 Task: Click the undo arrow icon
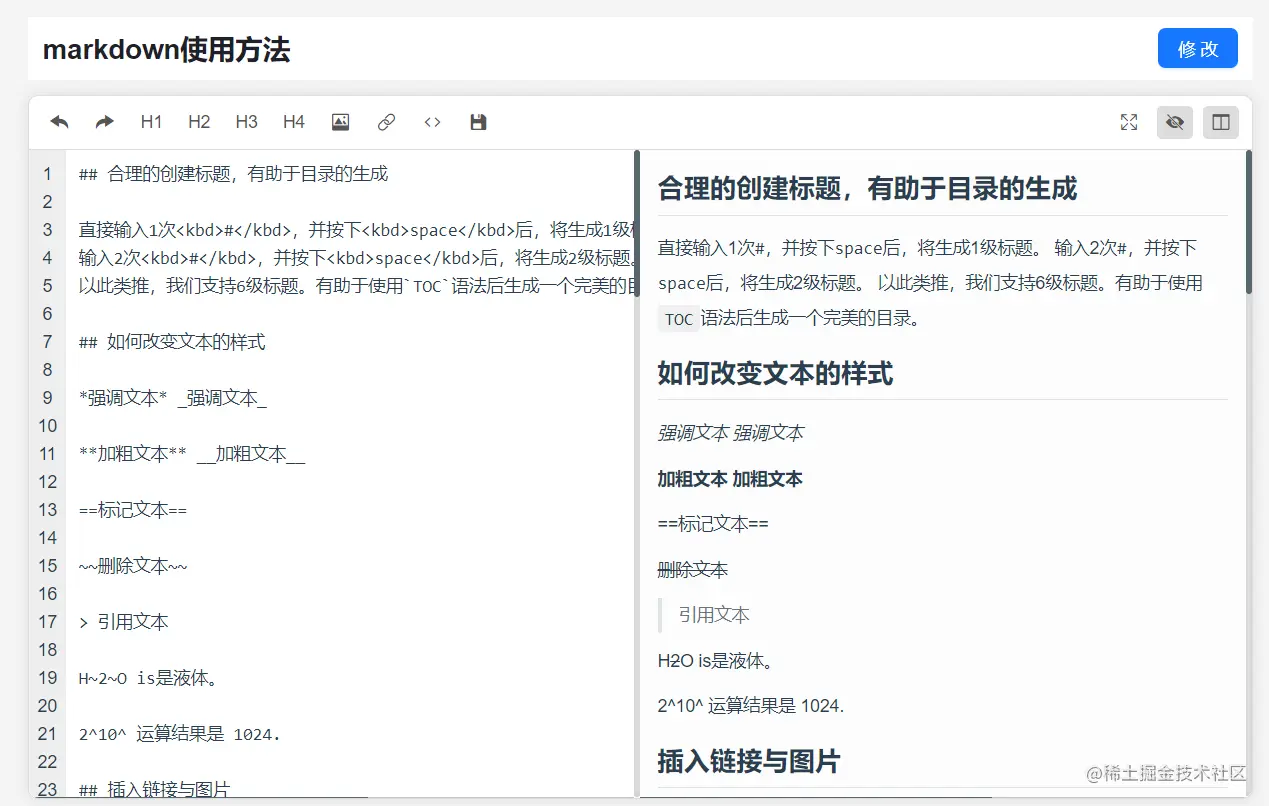[x=60, y=122]
